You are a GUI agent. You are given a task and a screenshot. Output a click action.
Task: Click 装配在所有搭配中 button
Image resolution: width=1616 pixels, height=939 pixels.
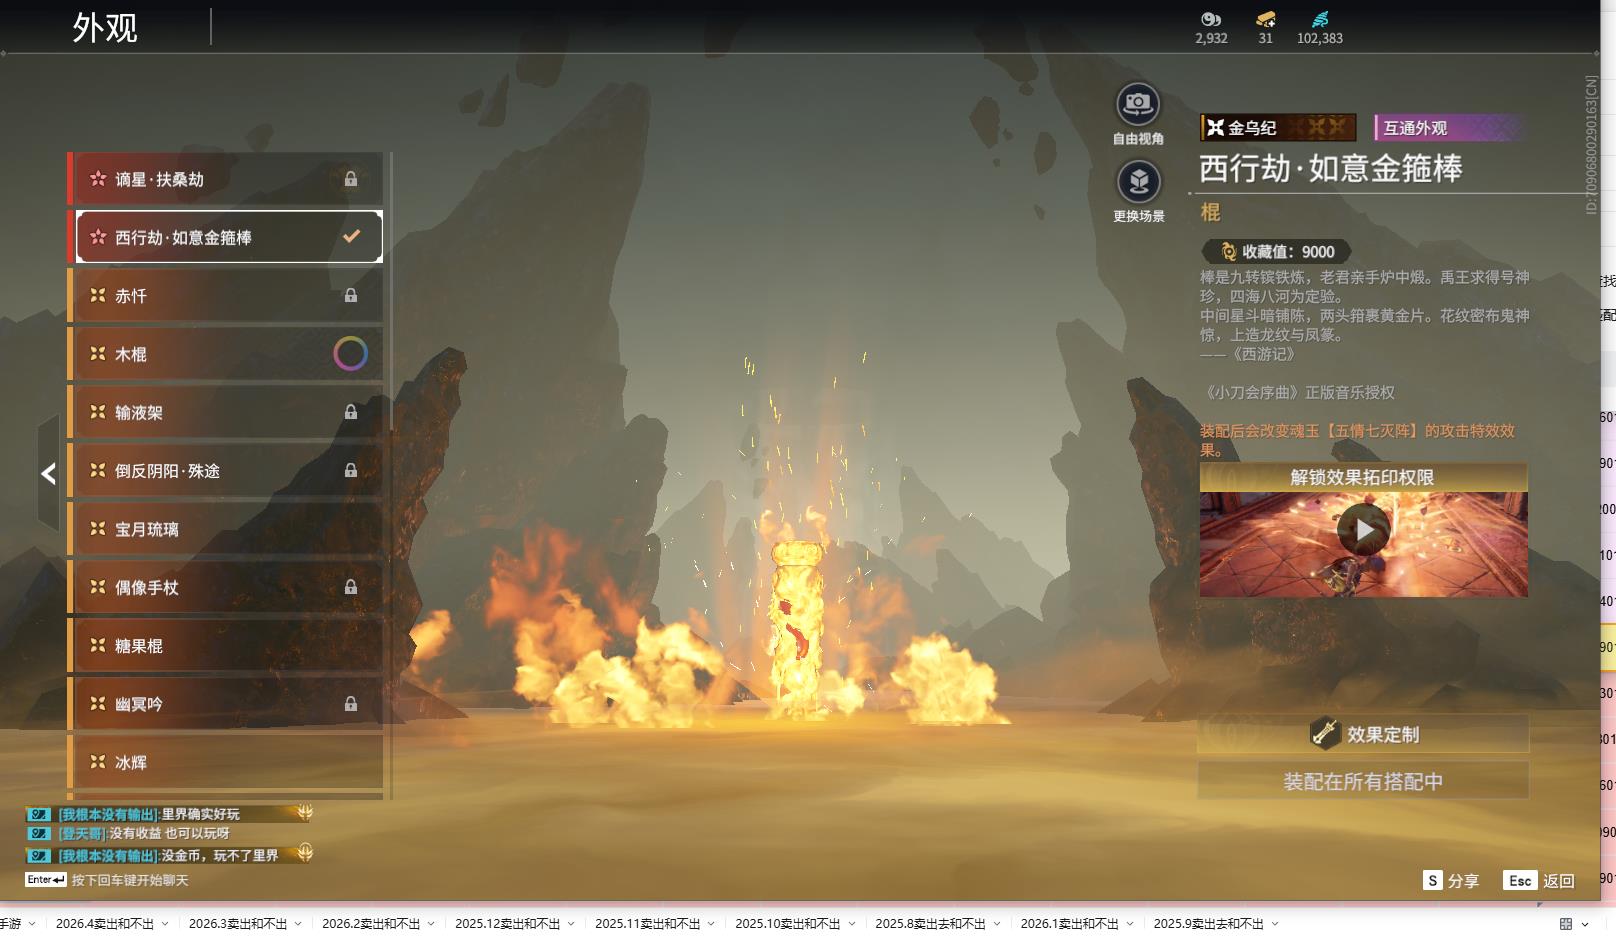pos(1363,781)
